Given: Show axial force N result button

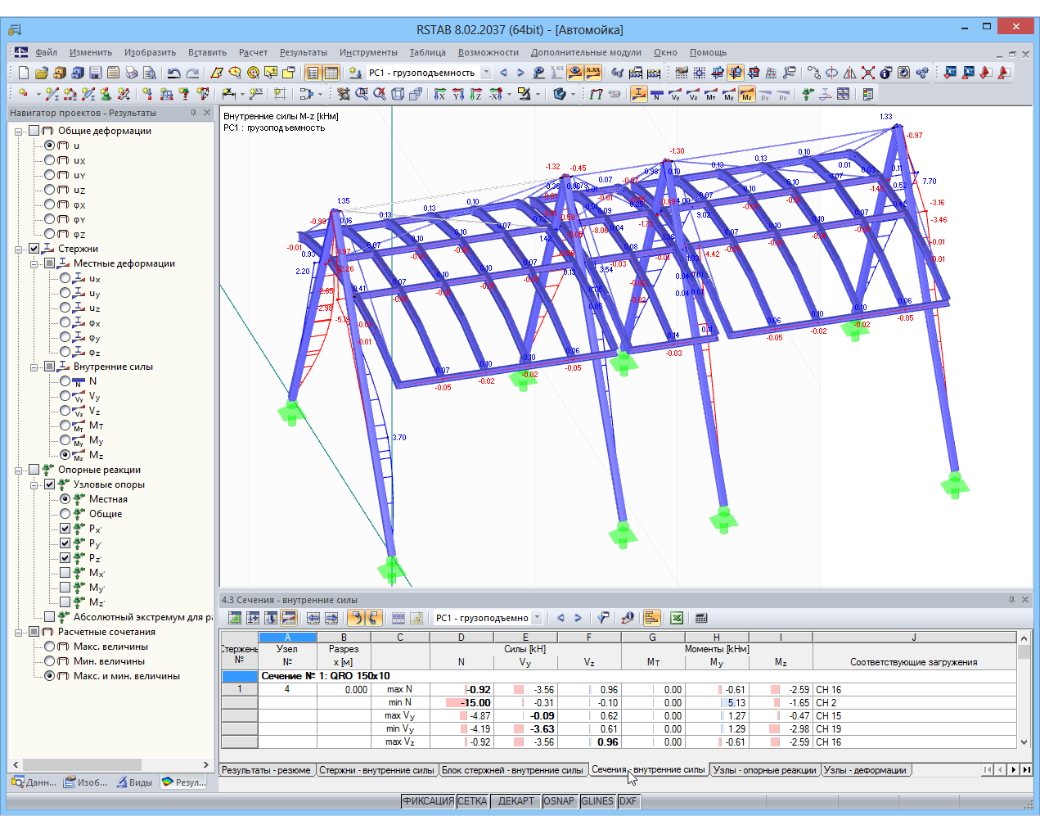Looking at the screenshot, I should [x=657, y=94].
